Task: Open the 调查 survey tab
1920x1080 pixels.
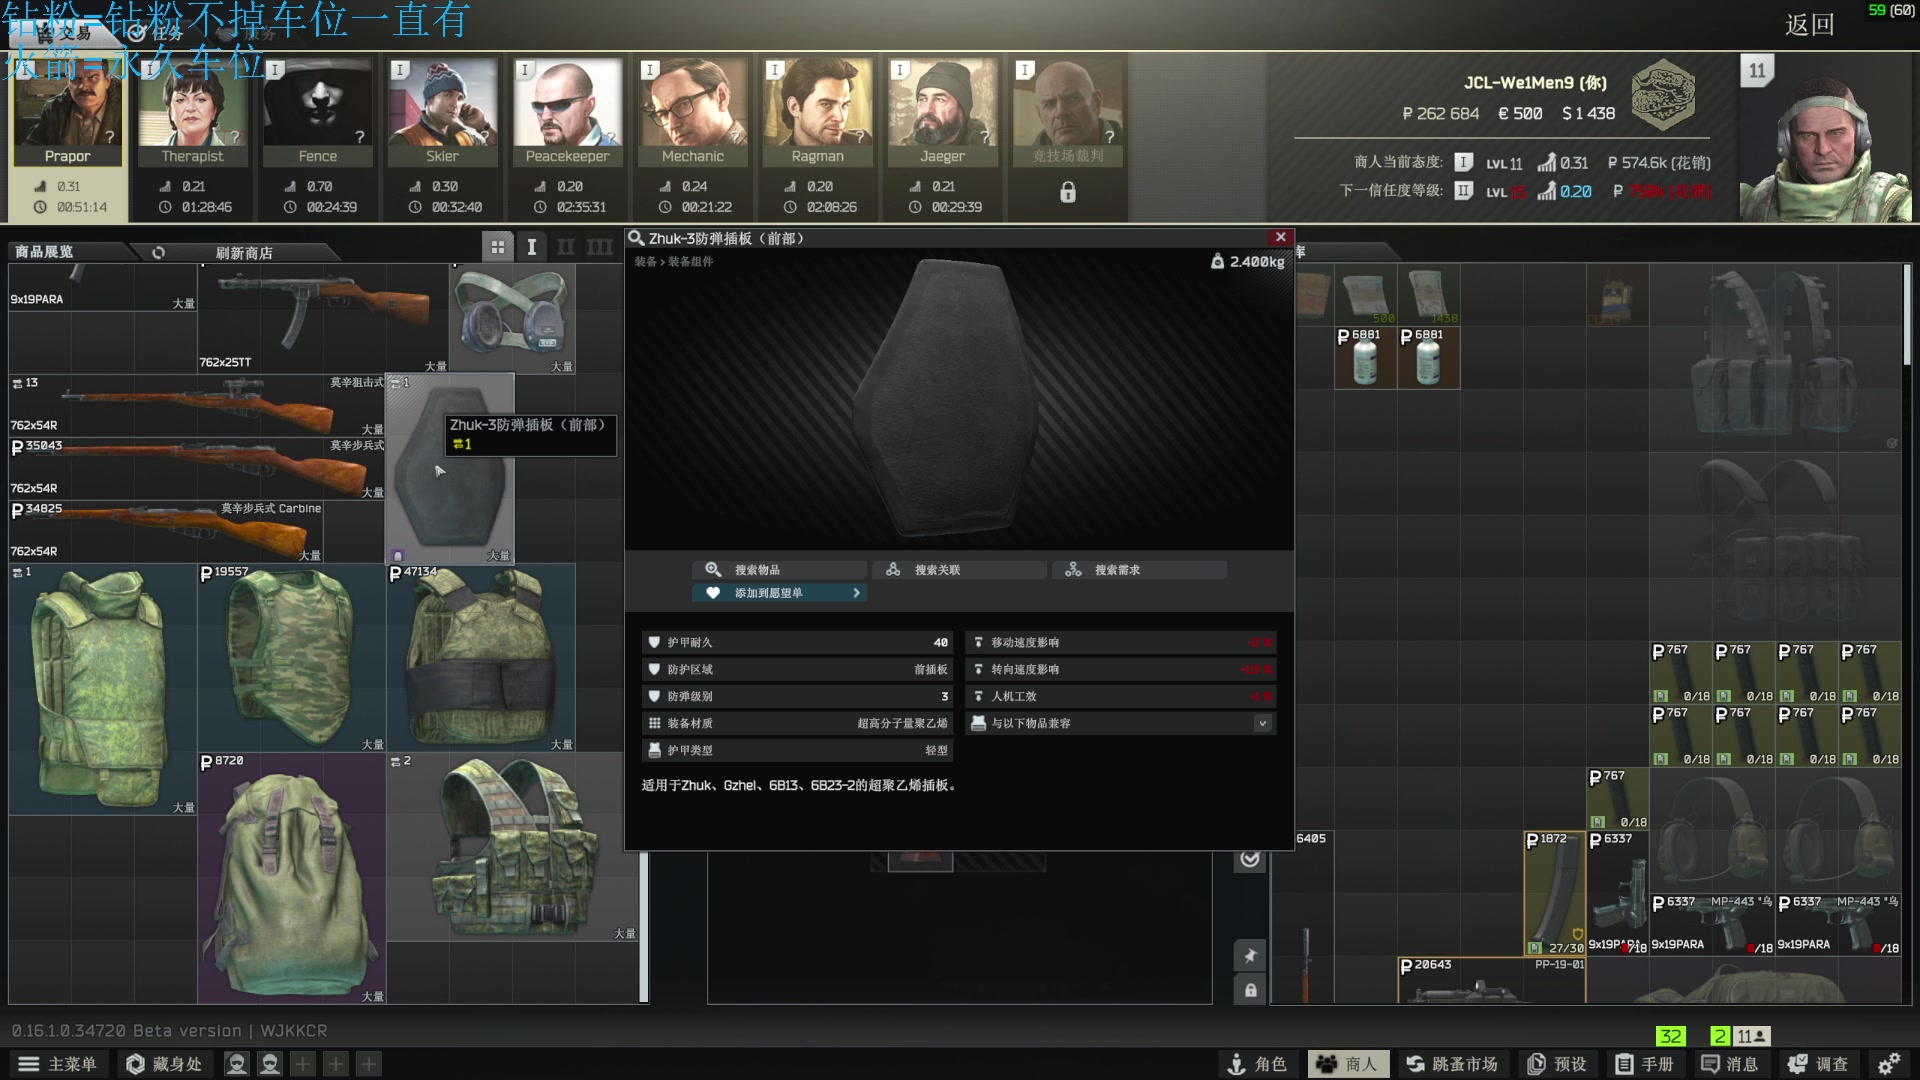Action: click(x=1819, y=1064)
